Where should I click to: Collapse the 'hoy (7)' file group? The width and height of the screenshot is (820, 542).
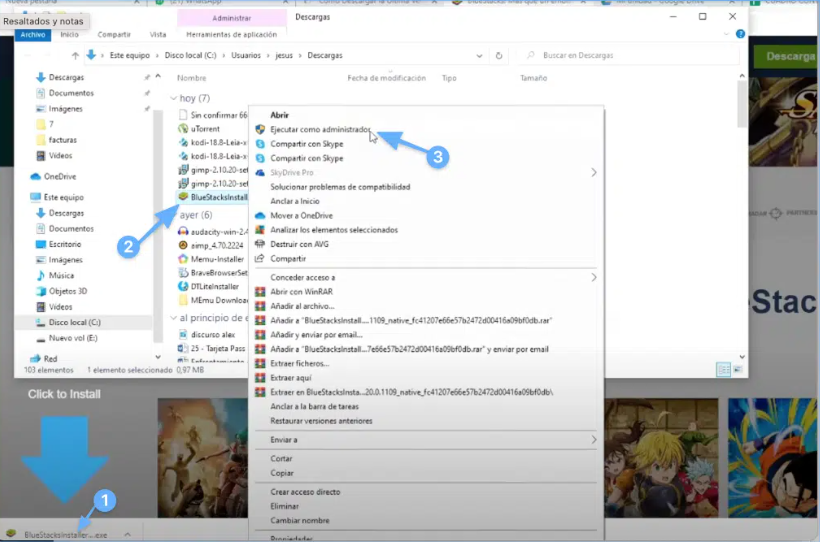pos(173,99)
